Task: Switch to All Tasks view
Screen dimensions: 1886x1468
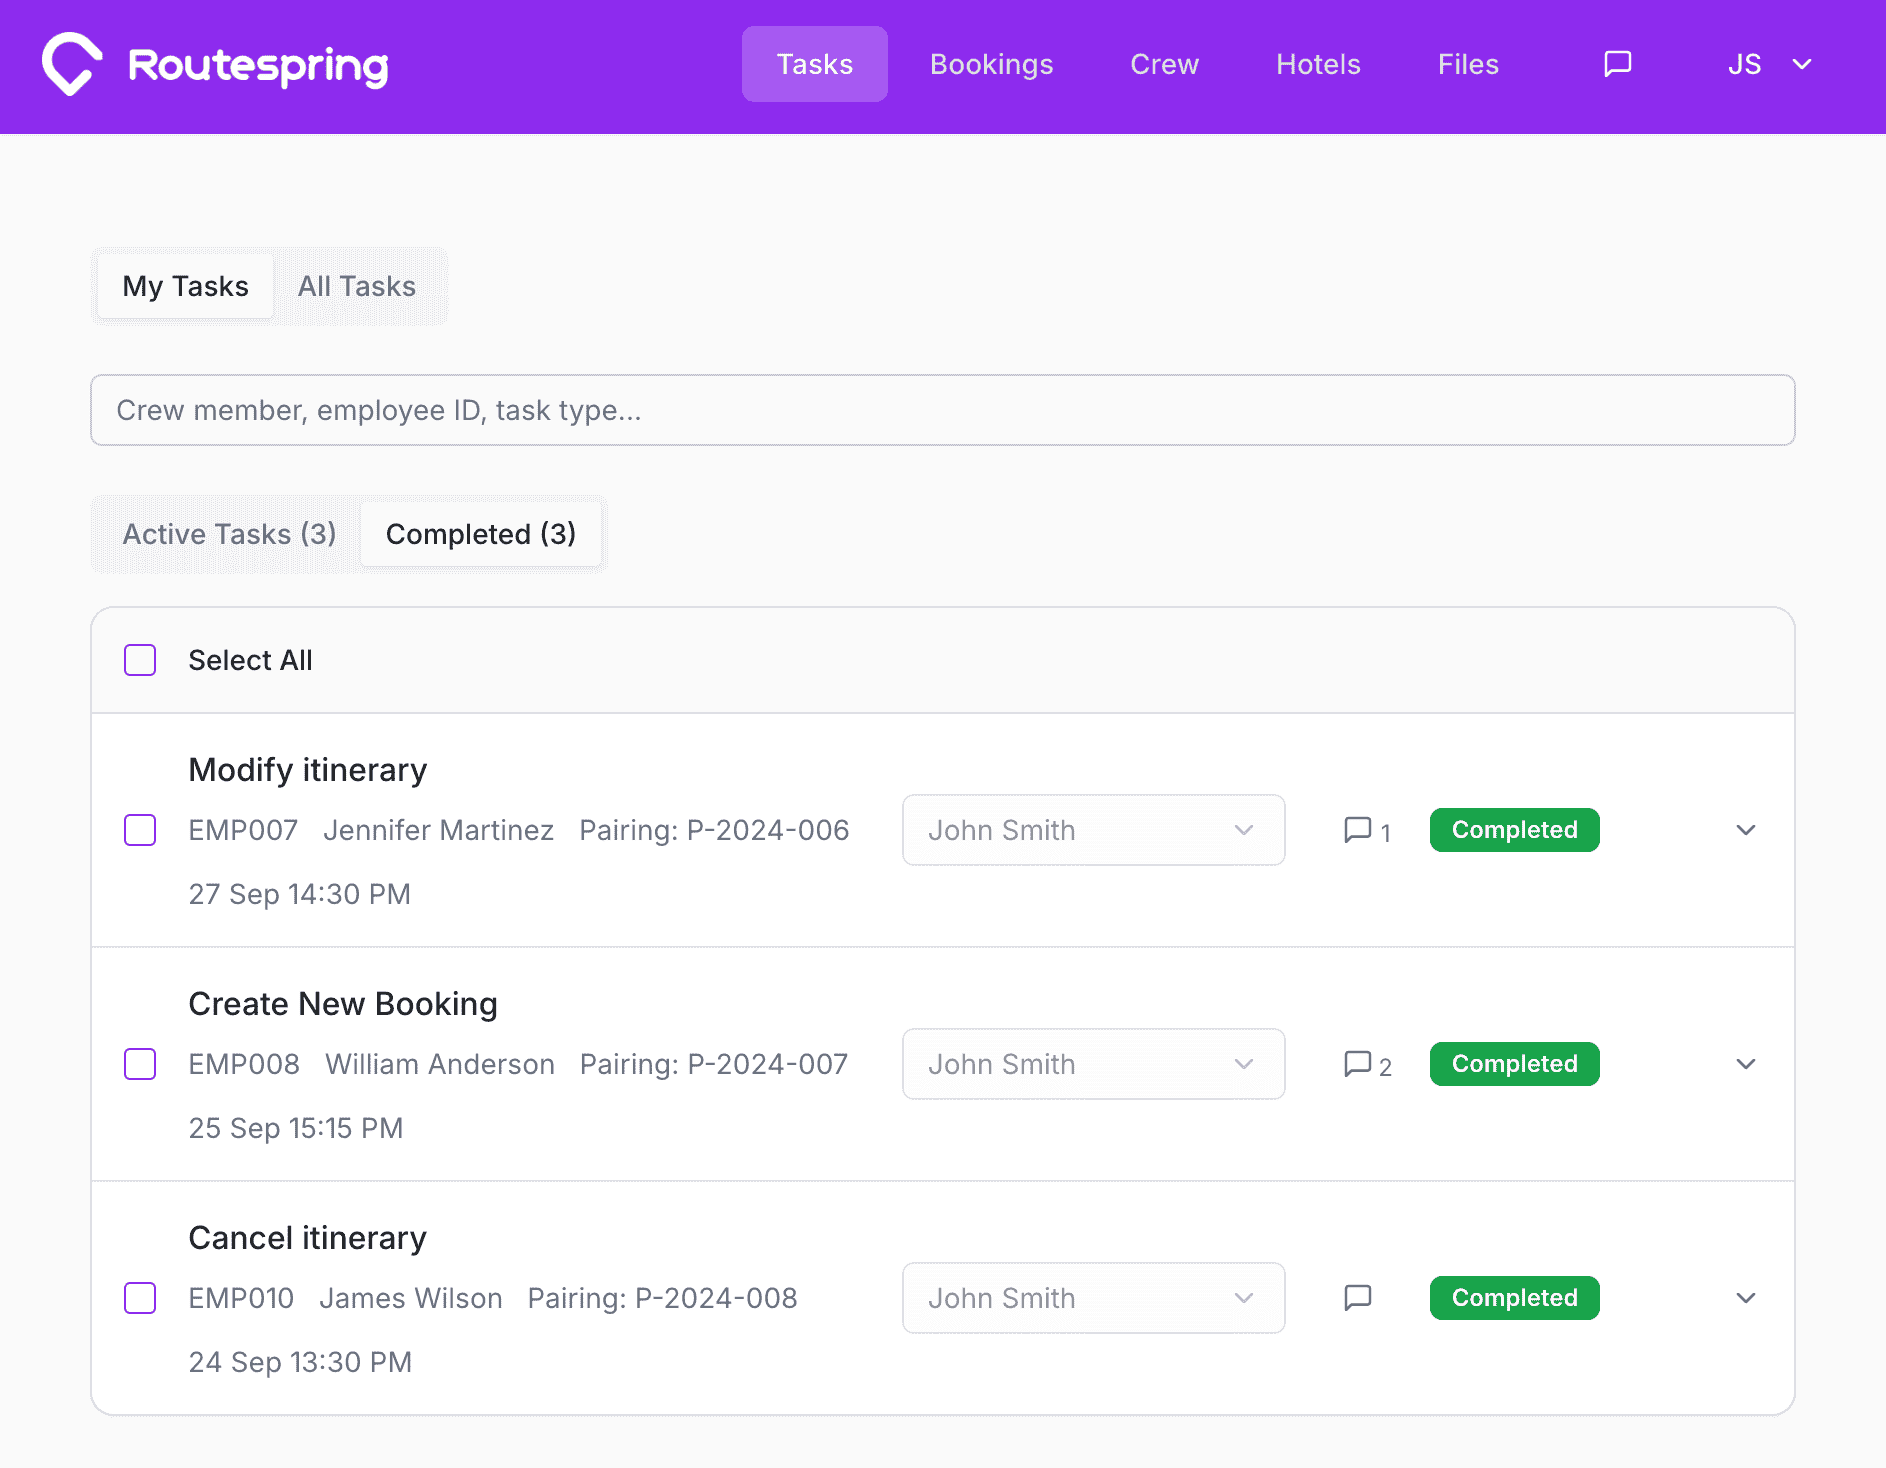Action: click(x=356, y=286)
